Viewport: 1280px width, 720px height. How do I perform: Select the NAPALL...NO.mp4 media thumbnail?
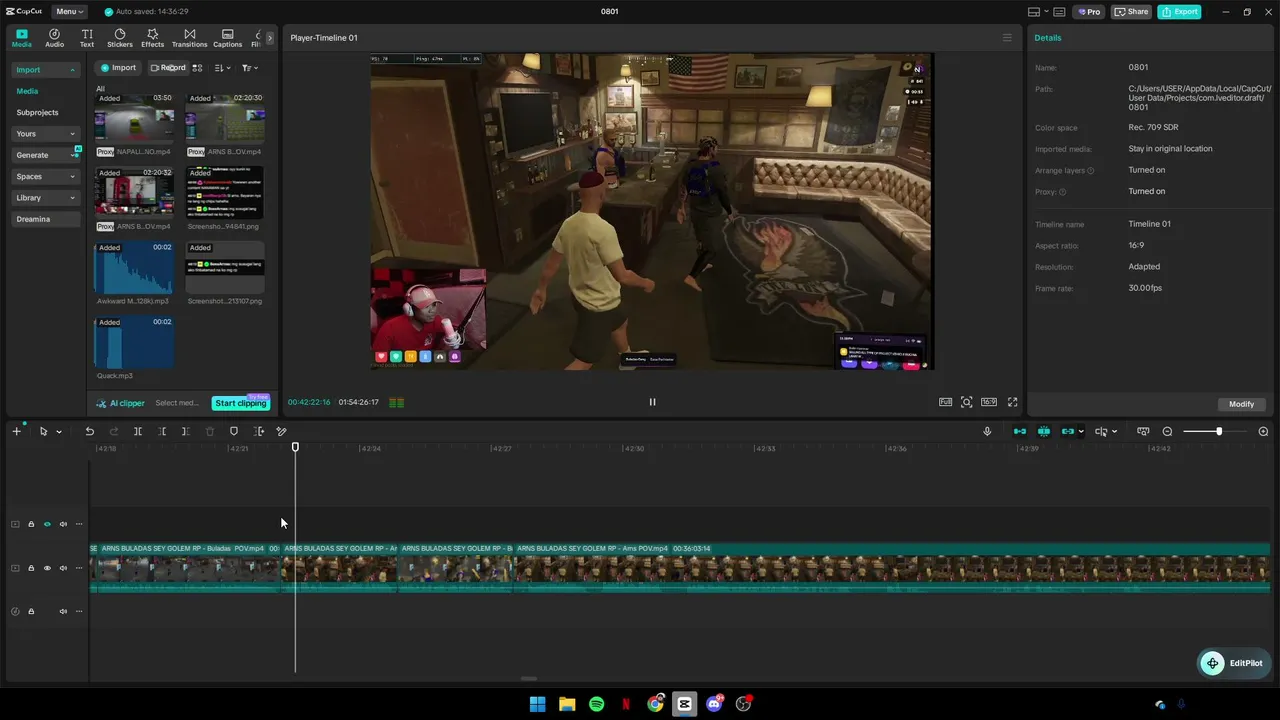tap(134, 118)
